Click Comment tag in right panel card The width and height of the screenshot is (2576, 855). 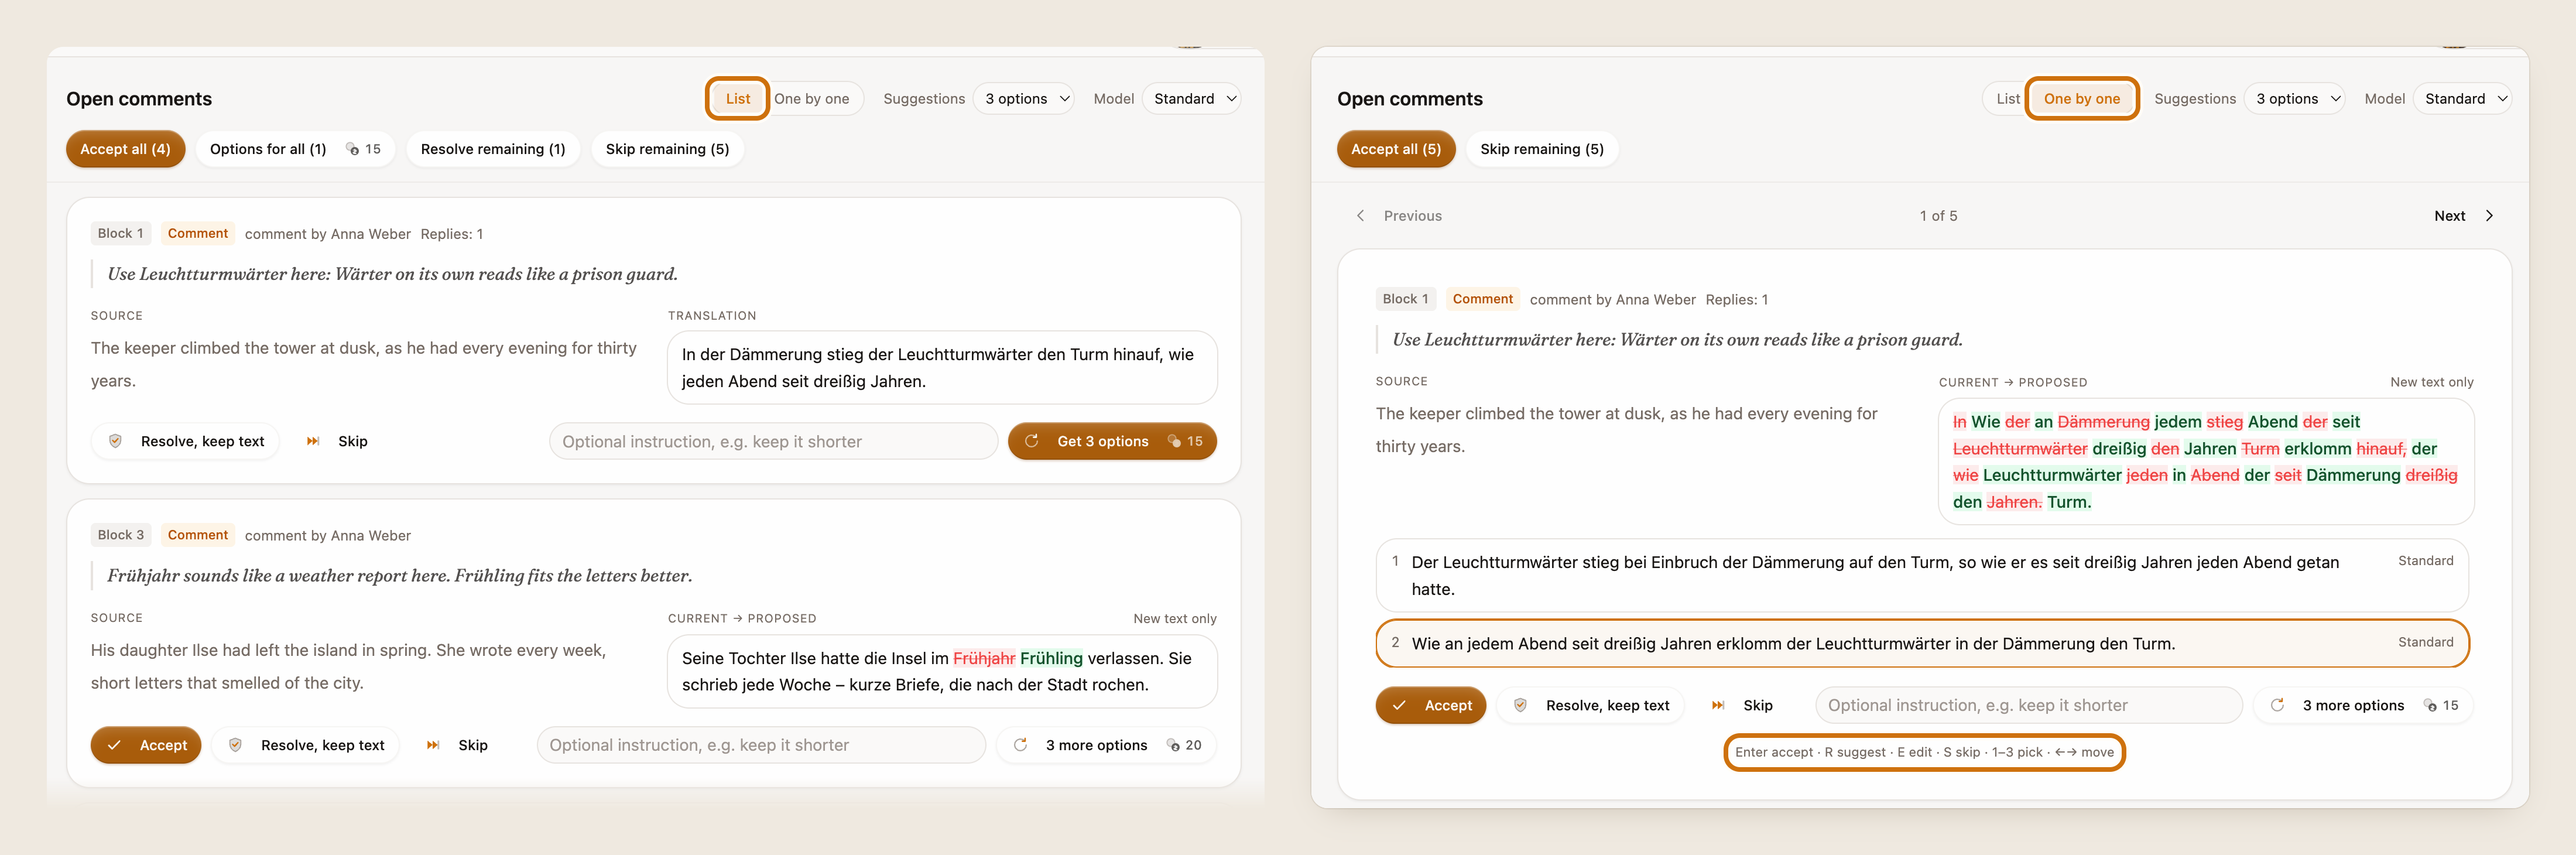pyautogui.click(x=1482, y=299)
